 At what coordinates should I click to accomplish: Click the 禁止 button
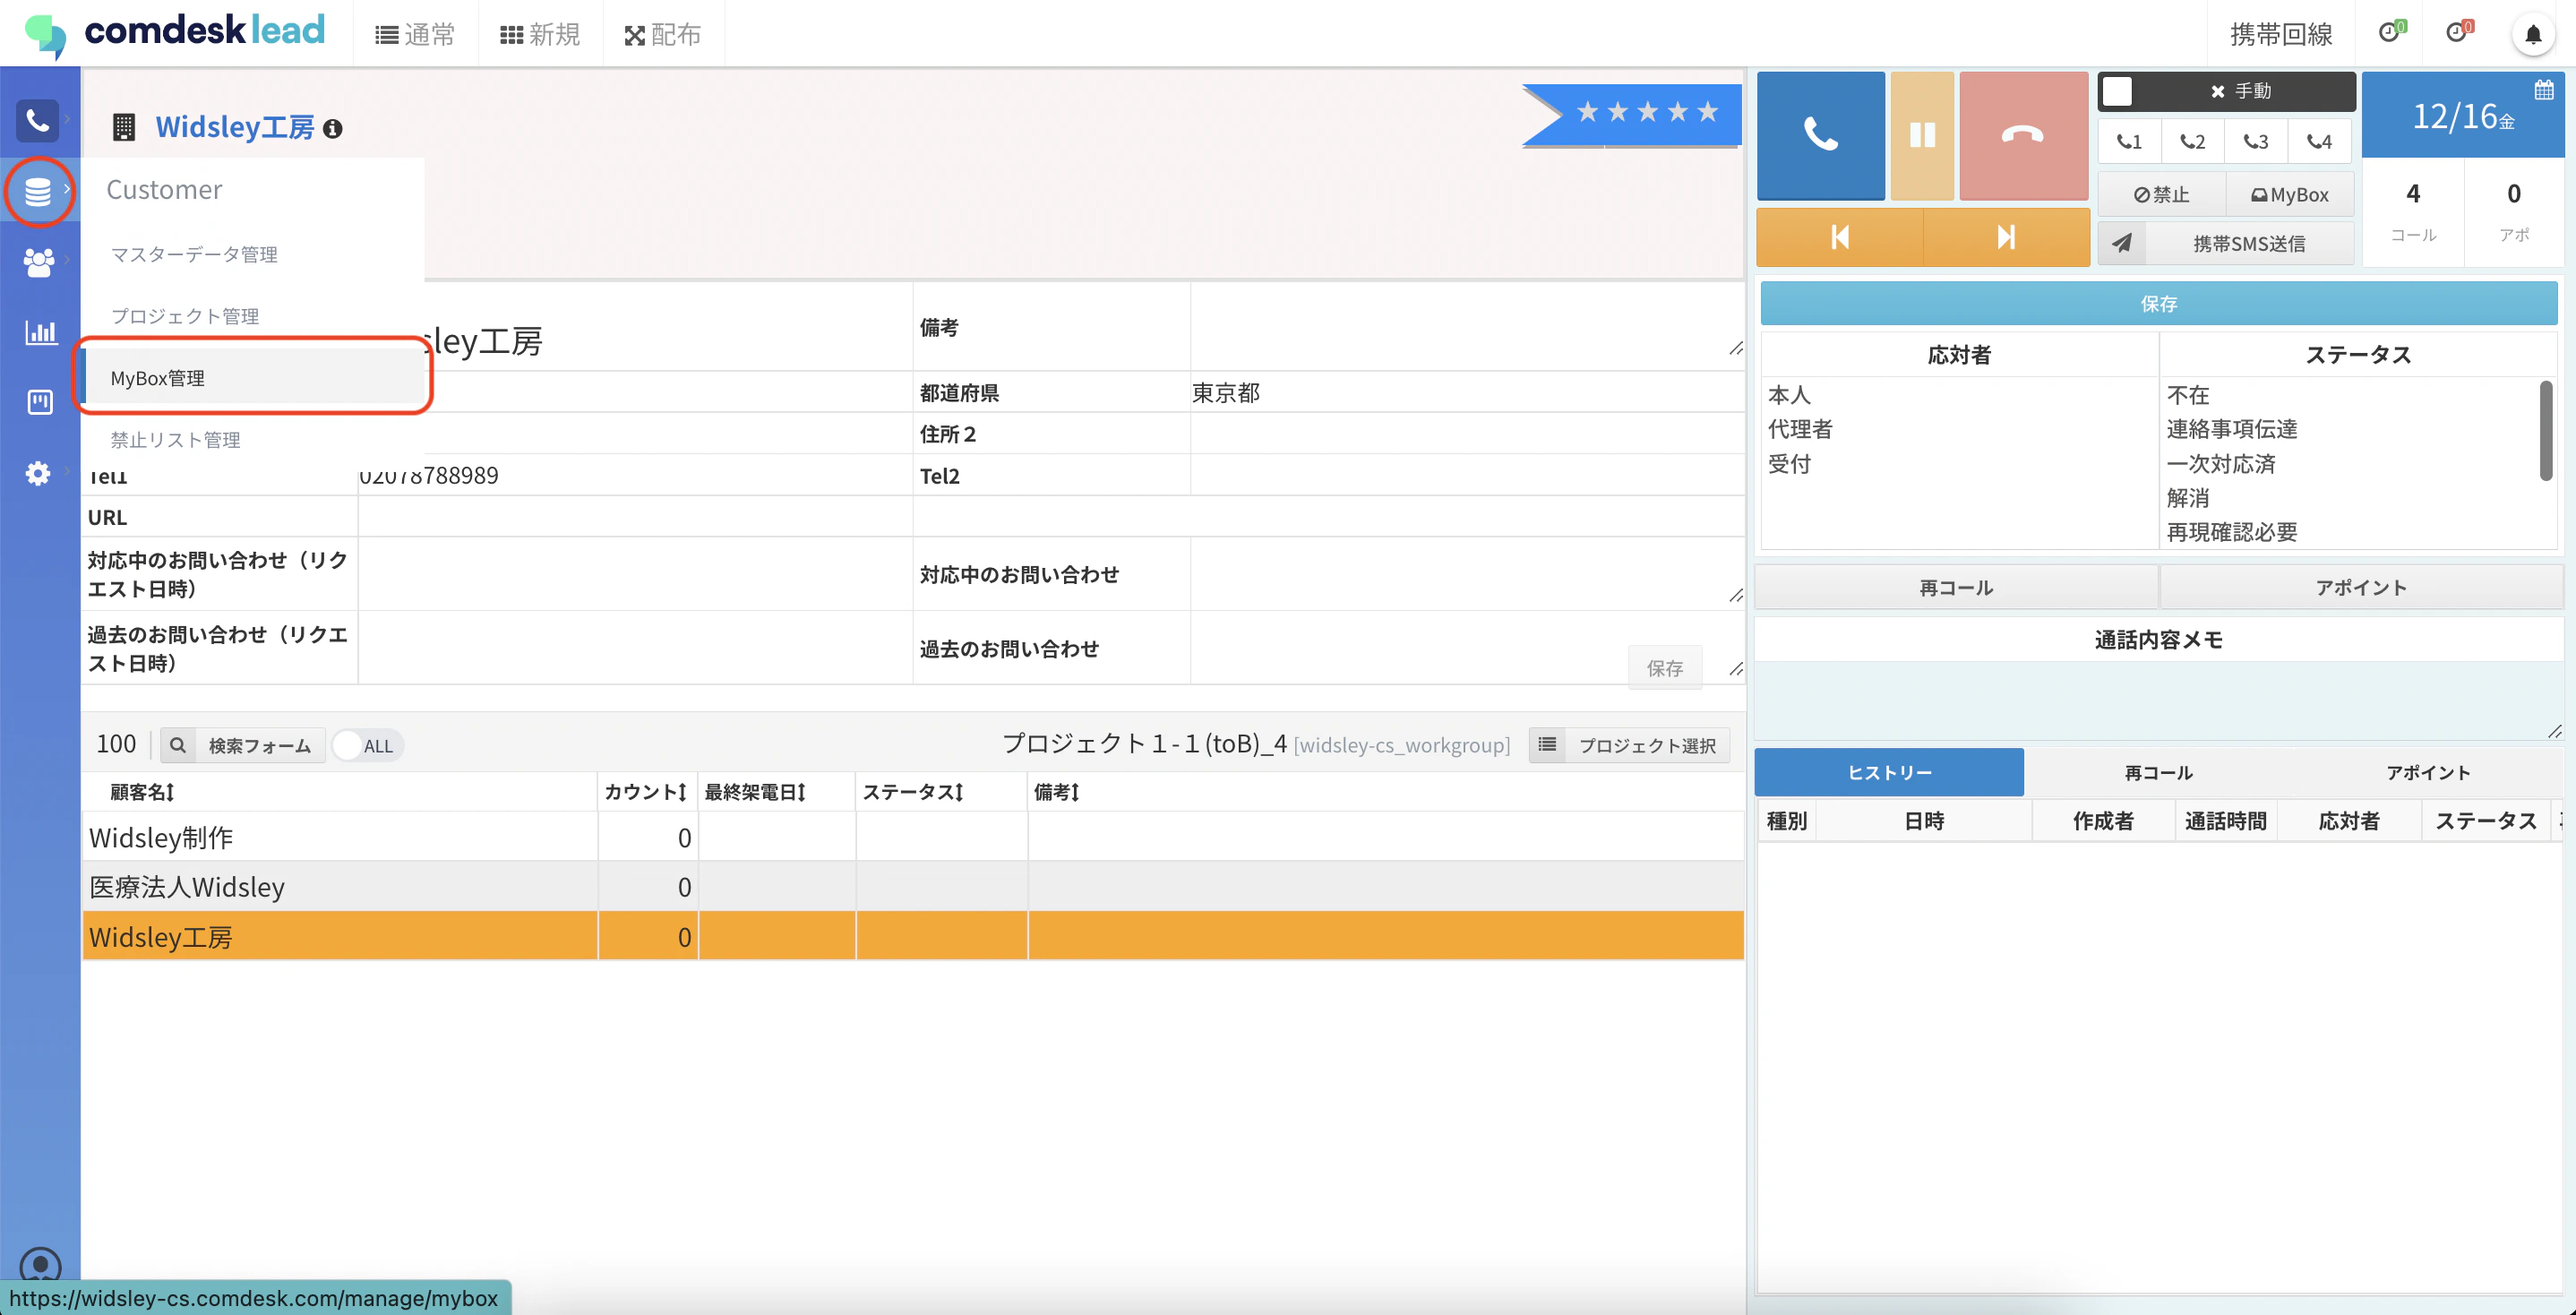pos(2161,195)
